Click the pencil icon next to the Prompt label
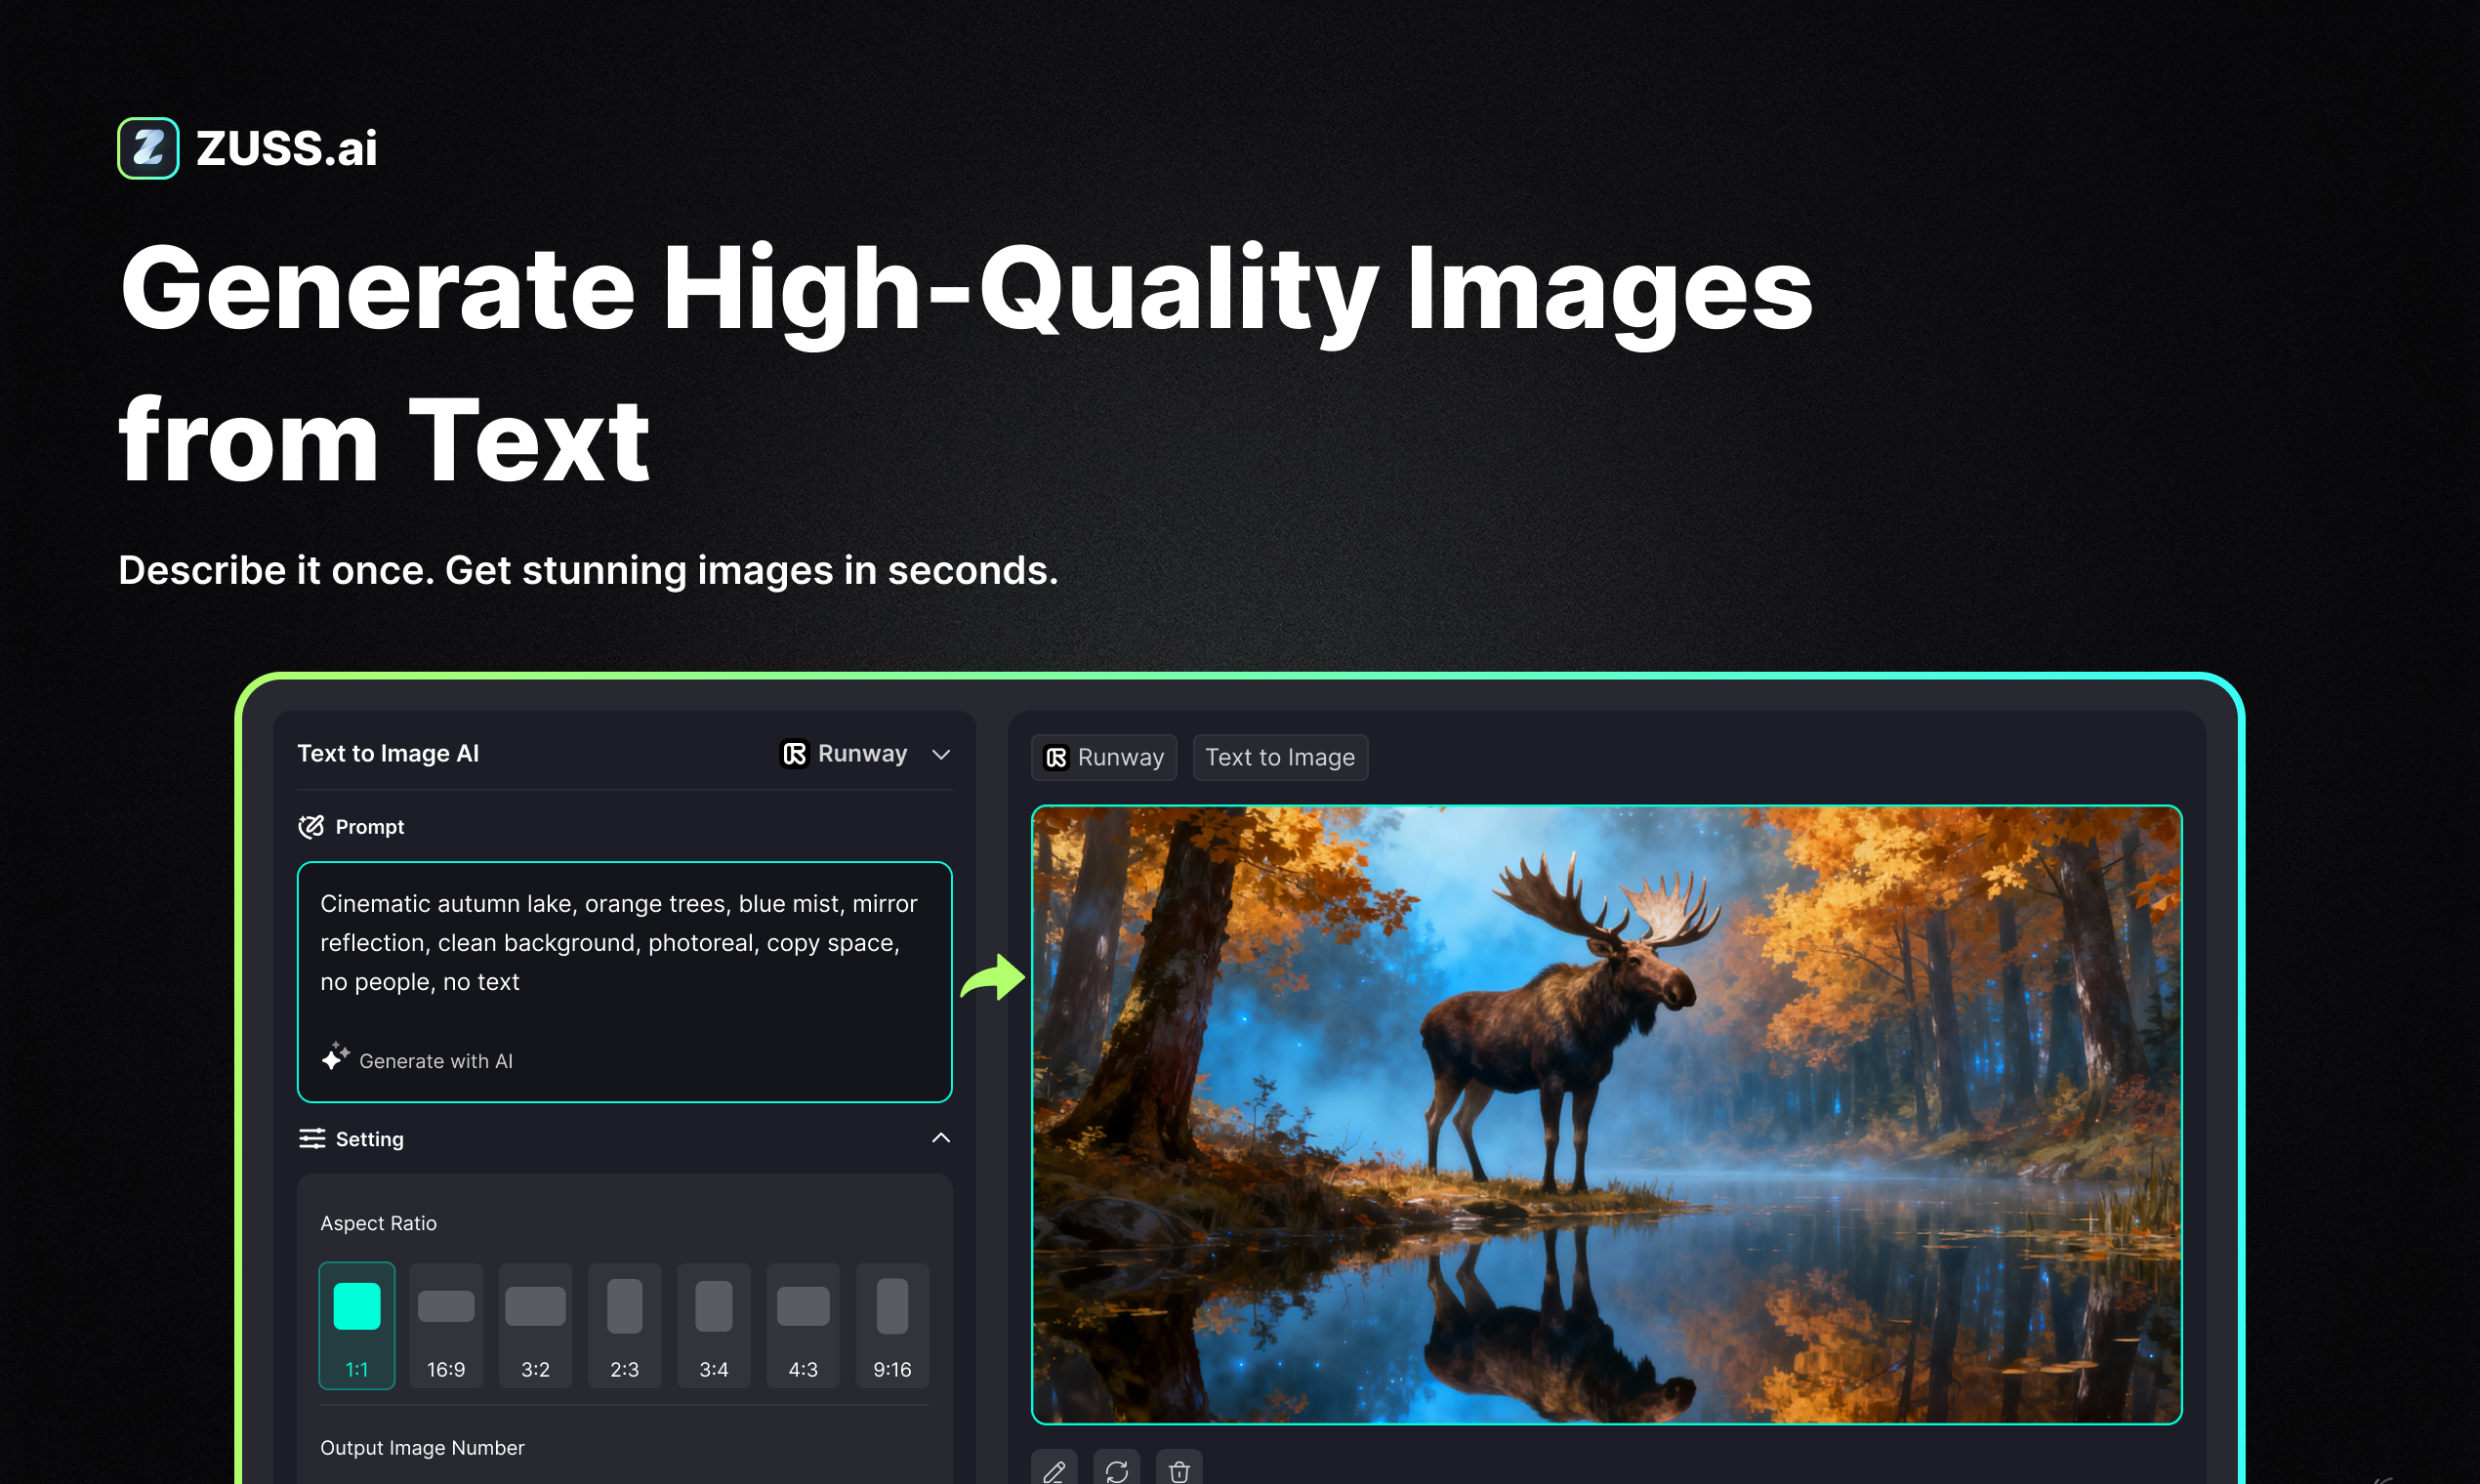This screenshot has height=1484, width=2480. [x=311, y=826]
